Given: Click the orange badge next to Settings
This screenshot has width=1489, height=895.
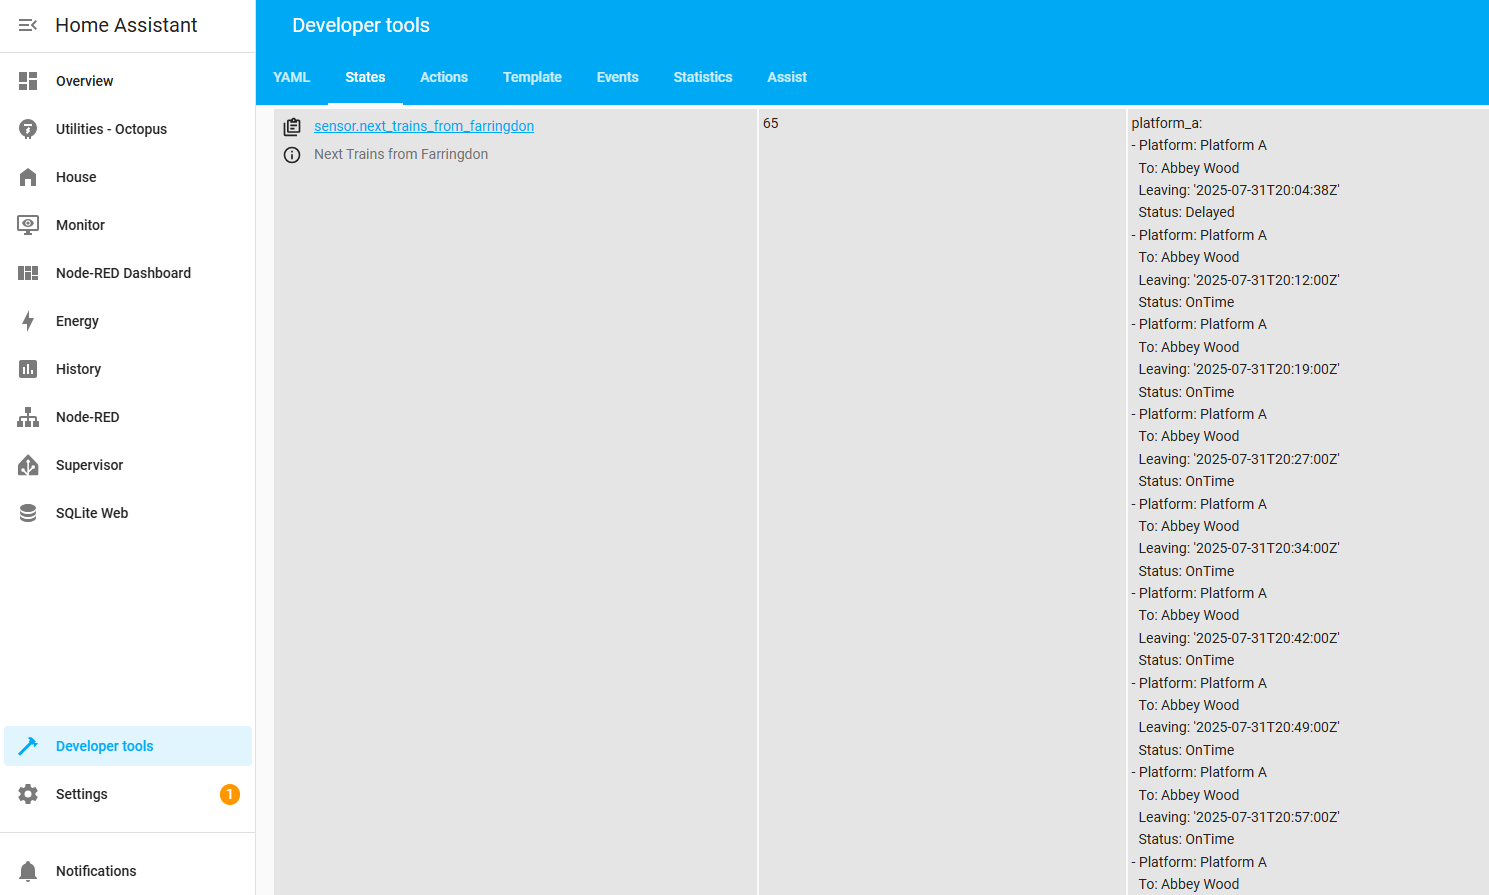Looking at the screenshot, I should [x=229, y=794].
